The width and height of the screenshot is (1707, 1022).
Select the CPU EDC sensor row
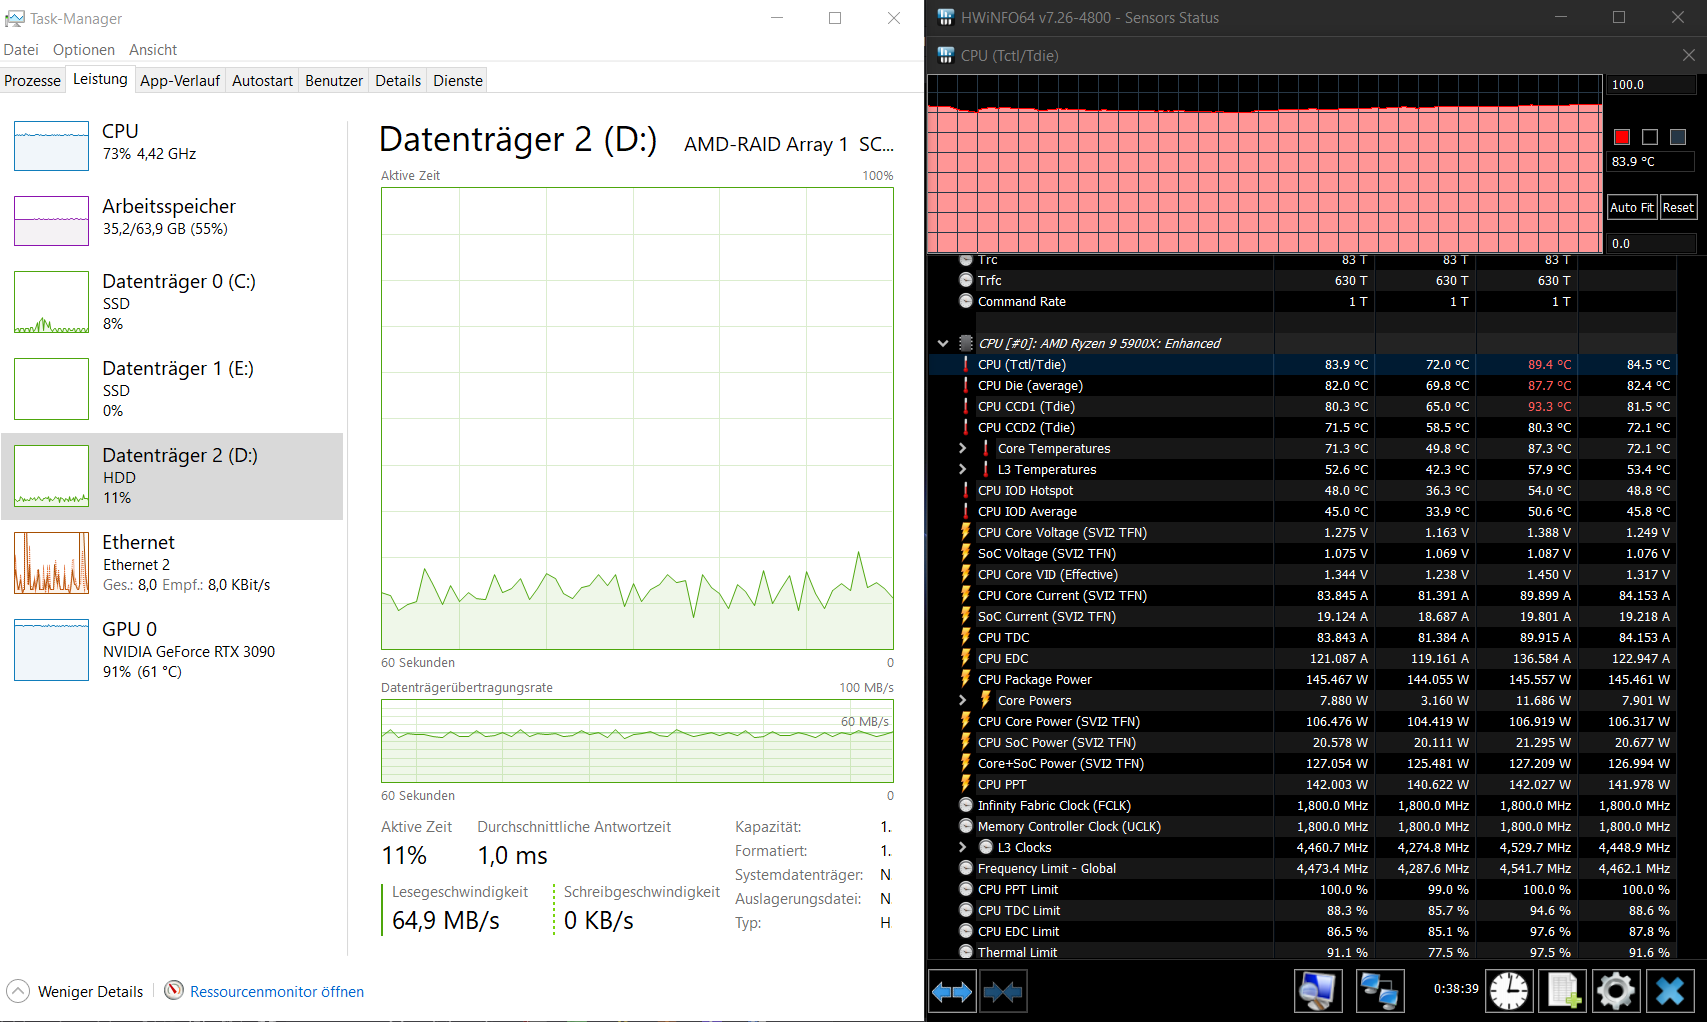click(x=1302, y=658)
